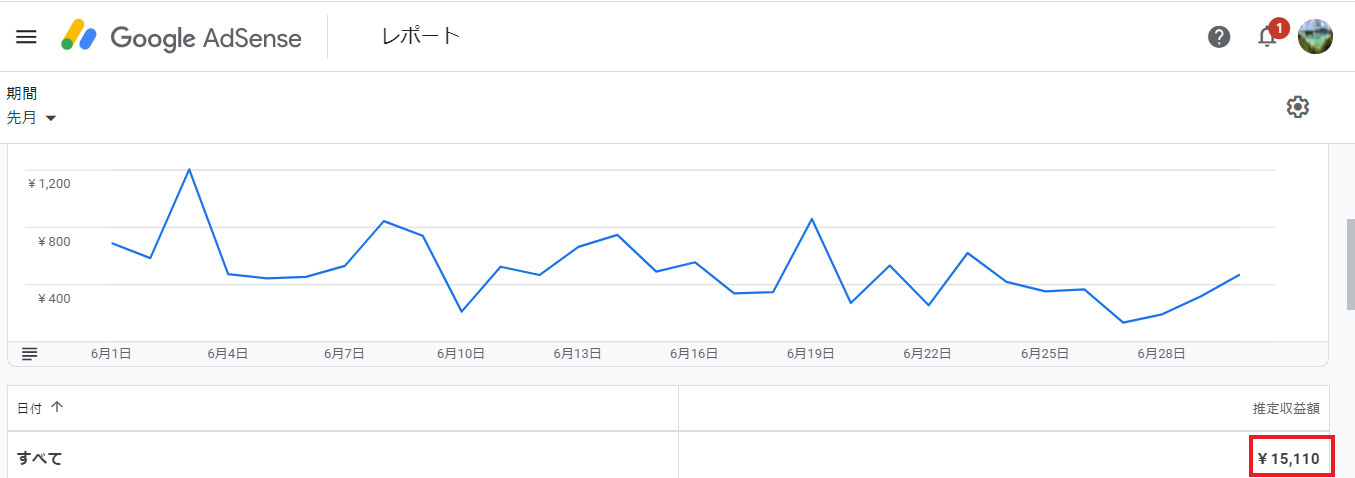Click the ¥1,200 y-axis label
1355x478 pixels.
point(49,183)
